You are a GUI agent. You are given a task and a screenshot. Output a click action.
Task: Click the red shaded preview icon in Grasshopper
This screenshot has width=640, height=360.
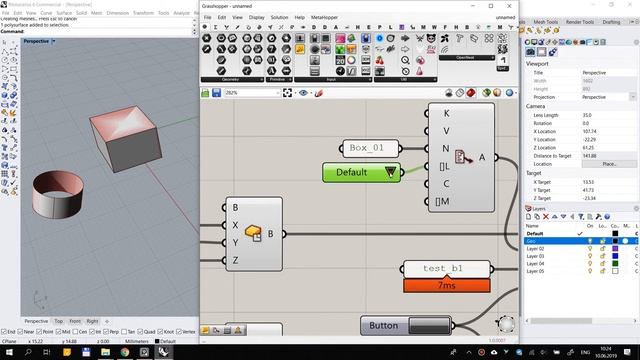tap(471, 93)
